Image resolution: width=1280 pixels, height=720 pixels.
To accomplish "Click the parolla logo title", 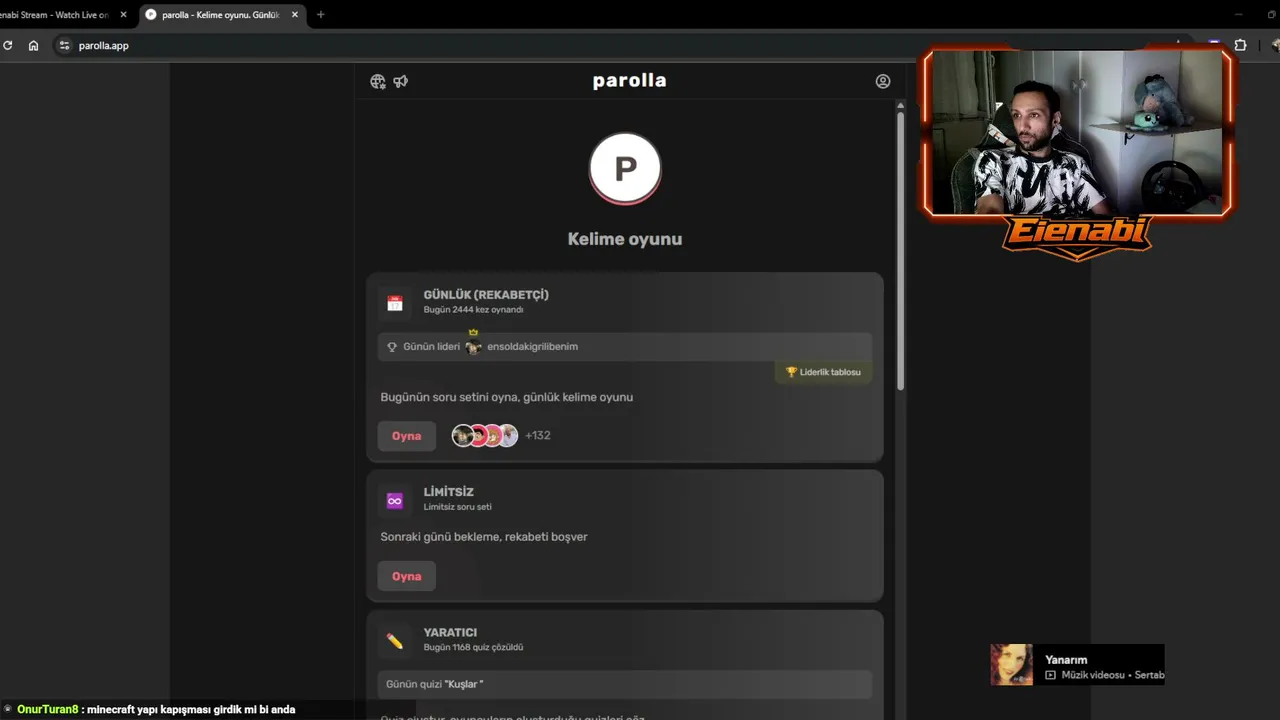I will [x=629, y=81].
